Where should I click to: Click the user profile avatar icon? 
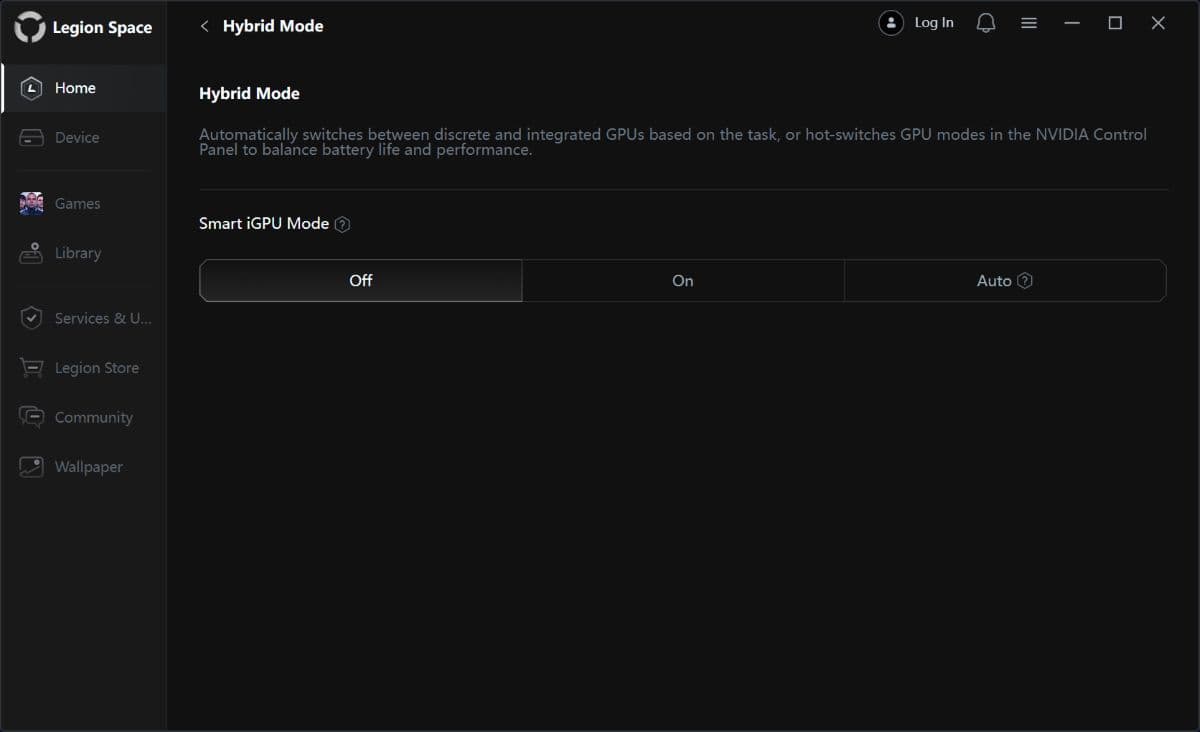click(890, 23)
